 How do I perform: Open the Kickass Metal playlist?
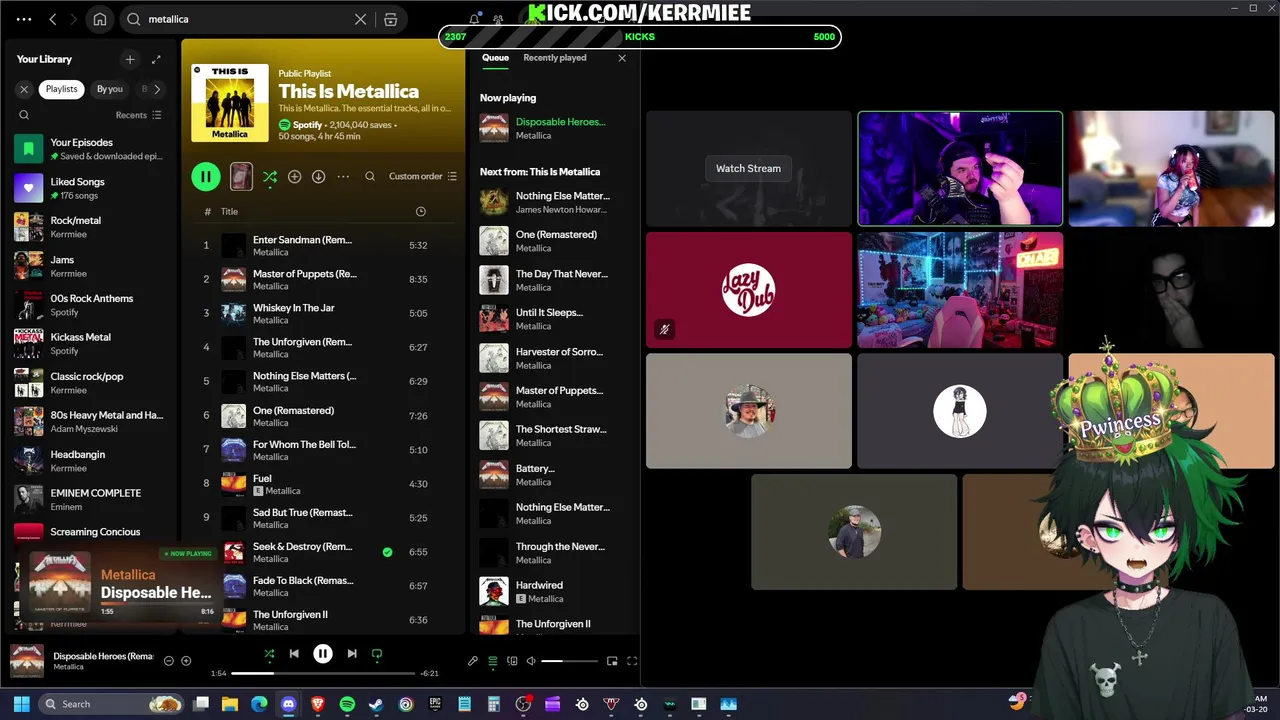[x=90, y=344]
